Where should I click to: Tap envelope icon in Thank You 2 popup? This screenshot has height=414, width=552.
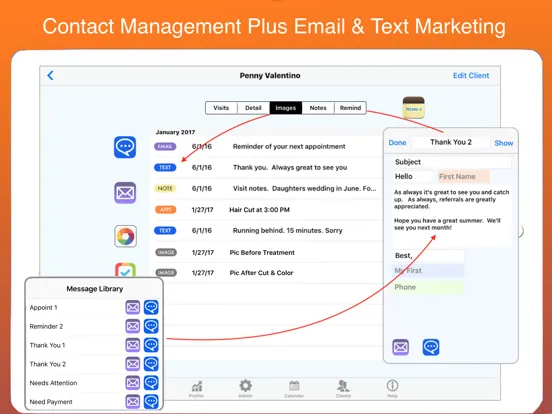pos(401,347)
